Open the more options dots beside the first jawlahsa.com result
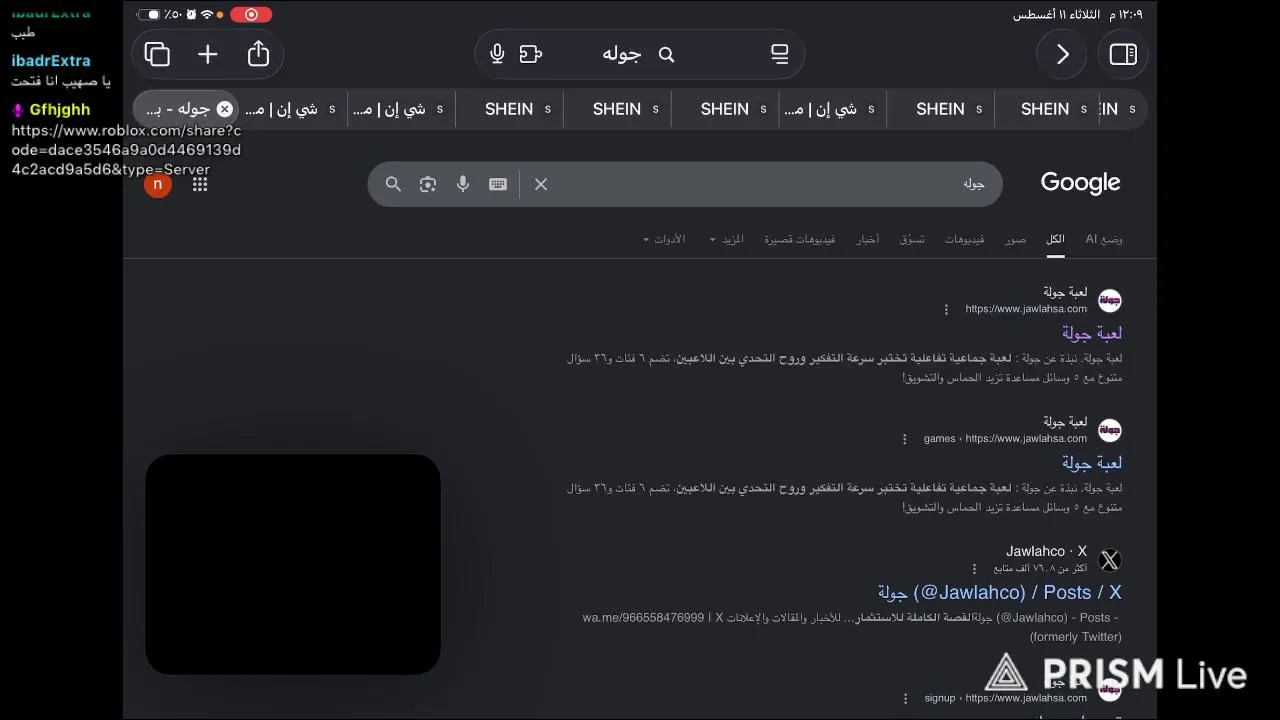 tap(946, 309)
